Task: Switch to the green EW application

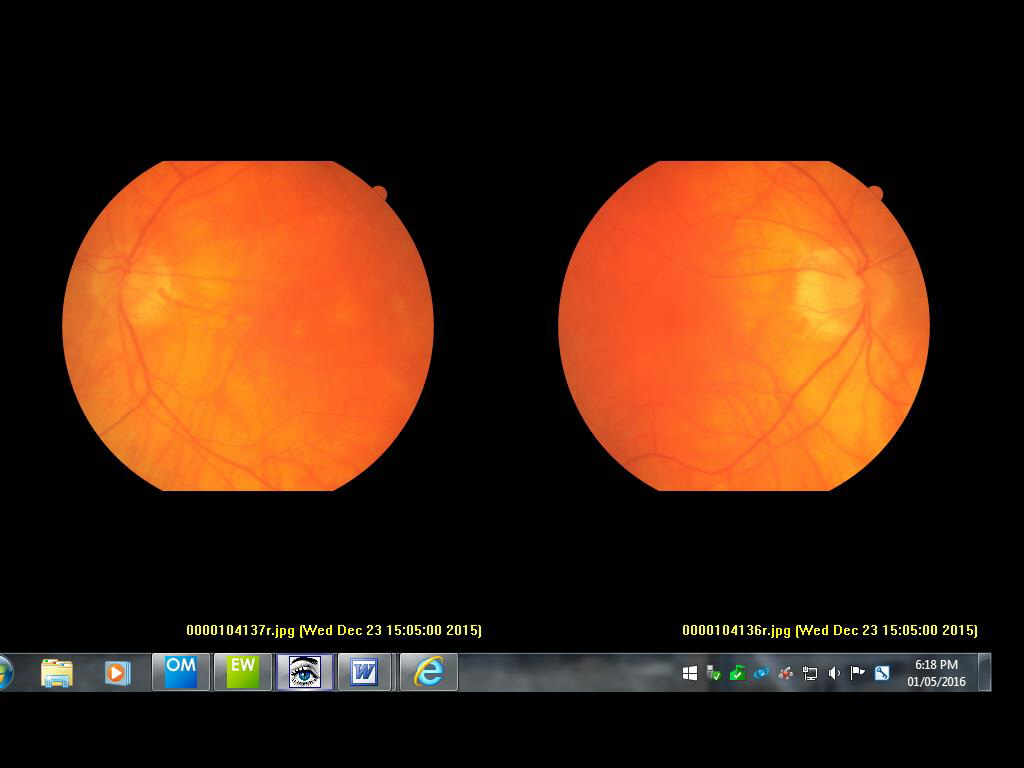Action: (x=243, y=672)
